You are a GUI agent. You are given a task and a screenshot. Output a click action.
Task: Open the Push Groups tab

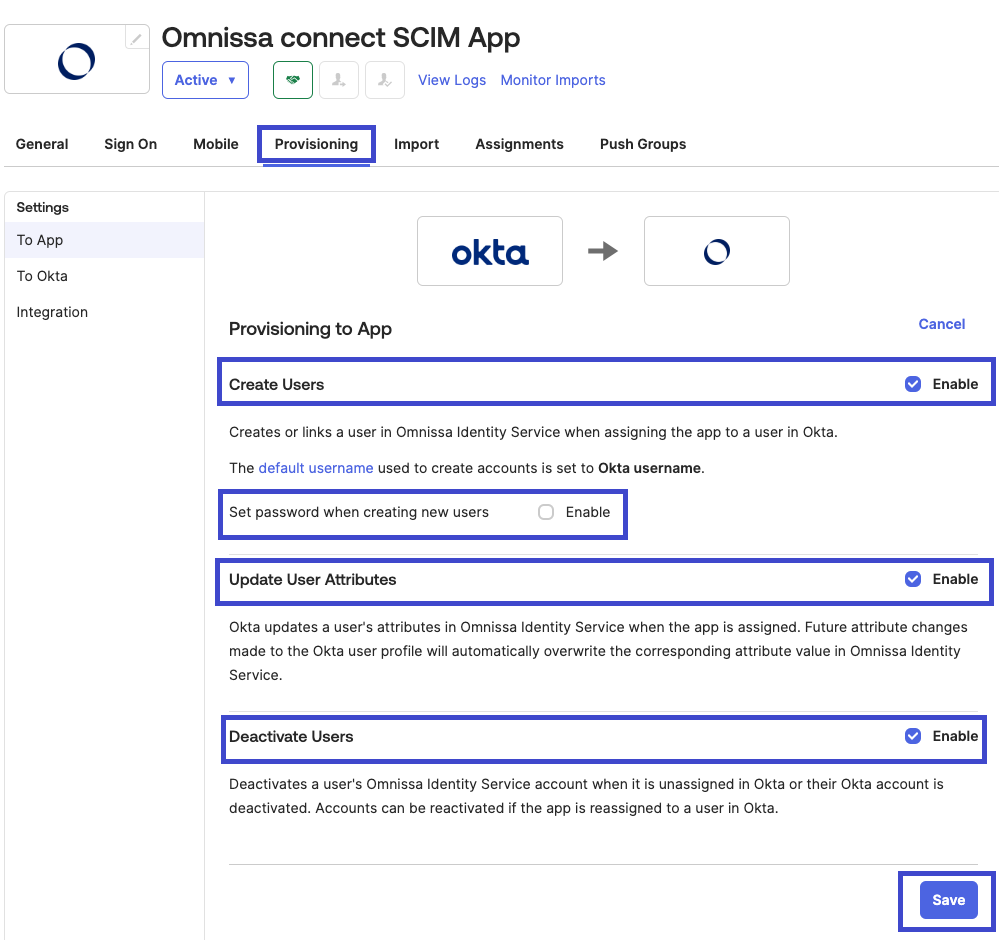coord(643,145)
